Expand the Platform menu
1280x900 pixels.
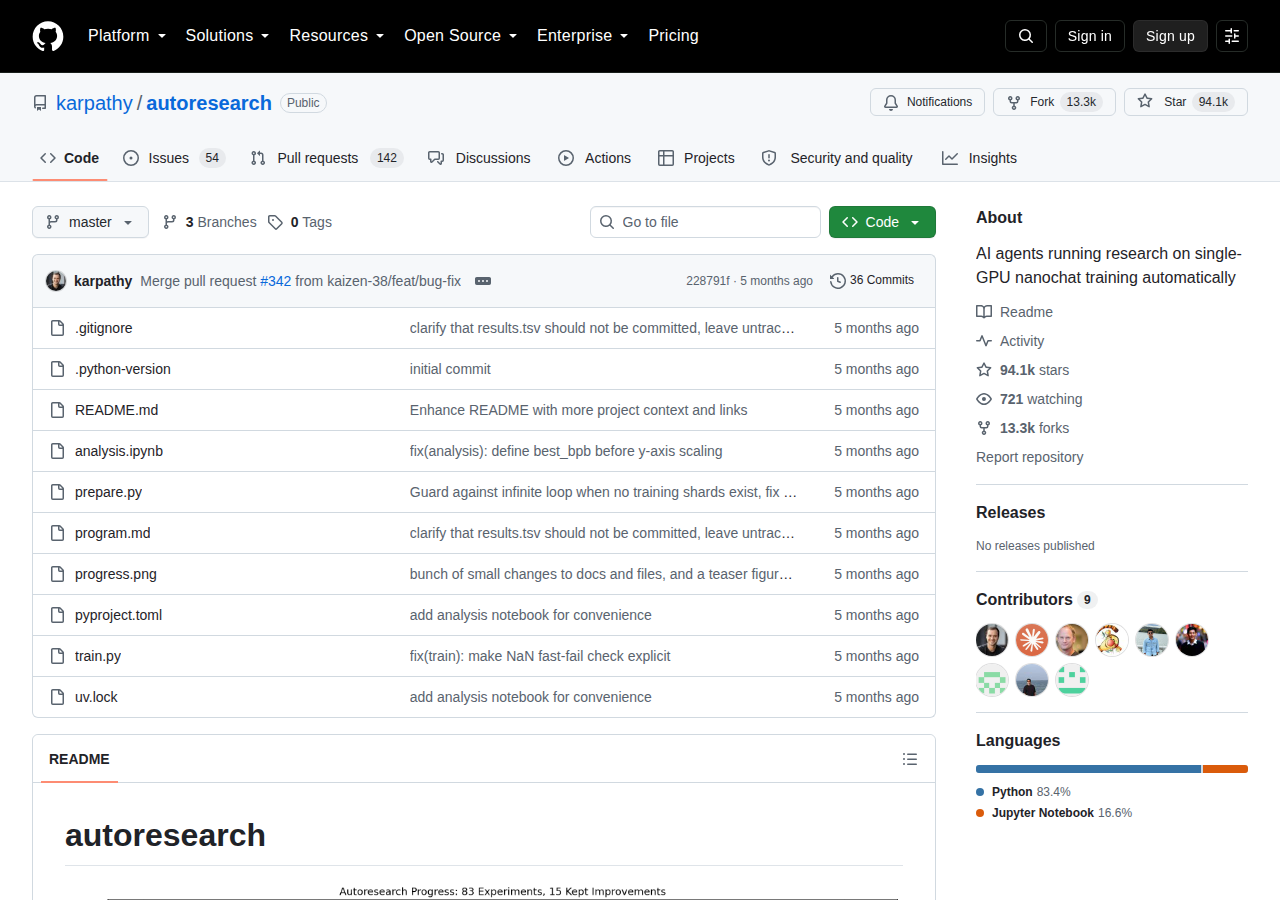point(127,35)
